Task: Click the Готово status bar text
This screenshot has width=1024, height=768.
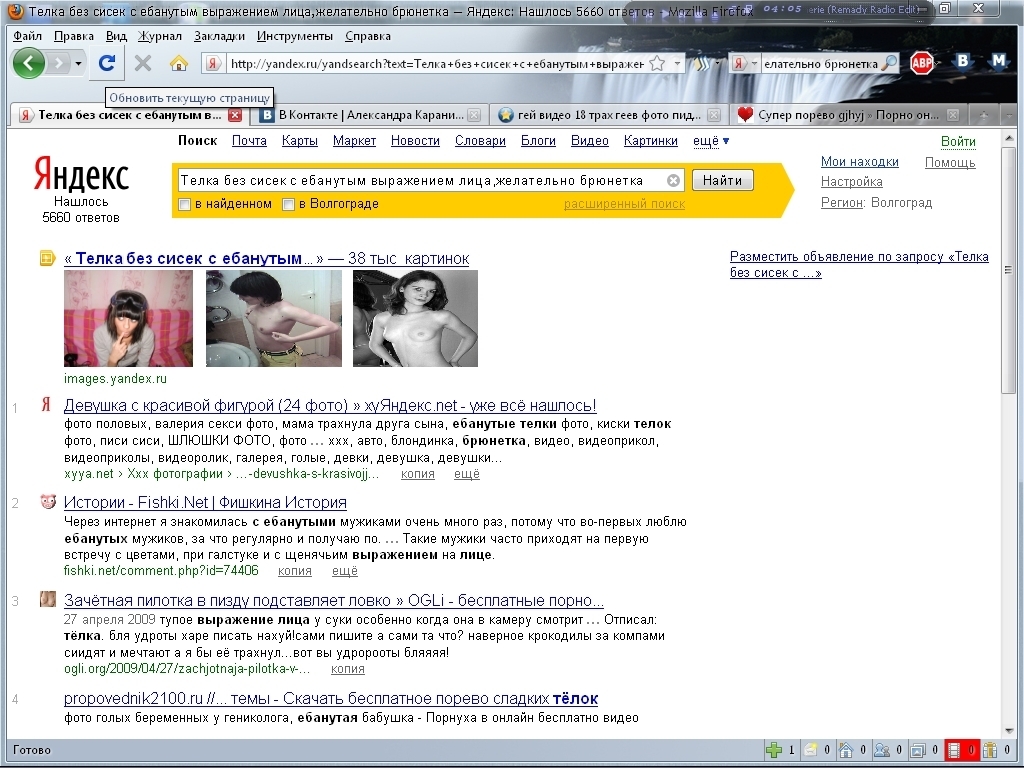Action: (31, 750)
